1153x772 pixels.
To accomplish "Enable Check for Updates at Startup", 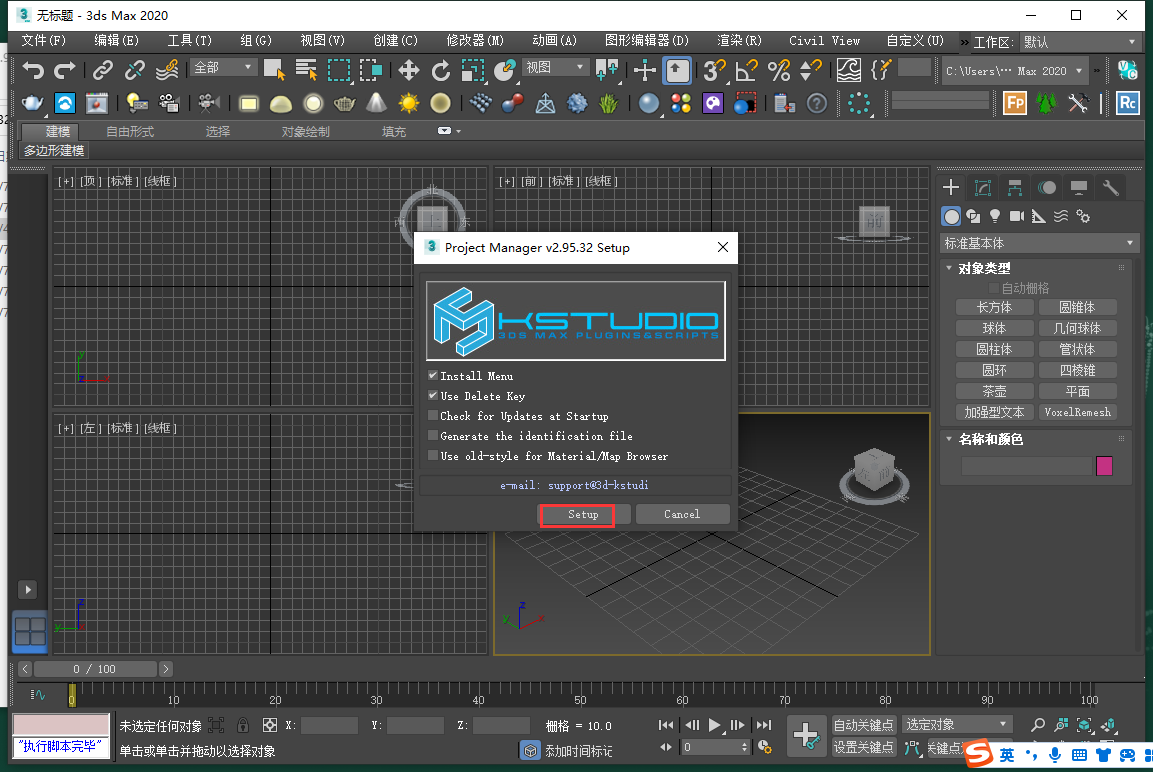I will 433,415.
